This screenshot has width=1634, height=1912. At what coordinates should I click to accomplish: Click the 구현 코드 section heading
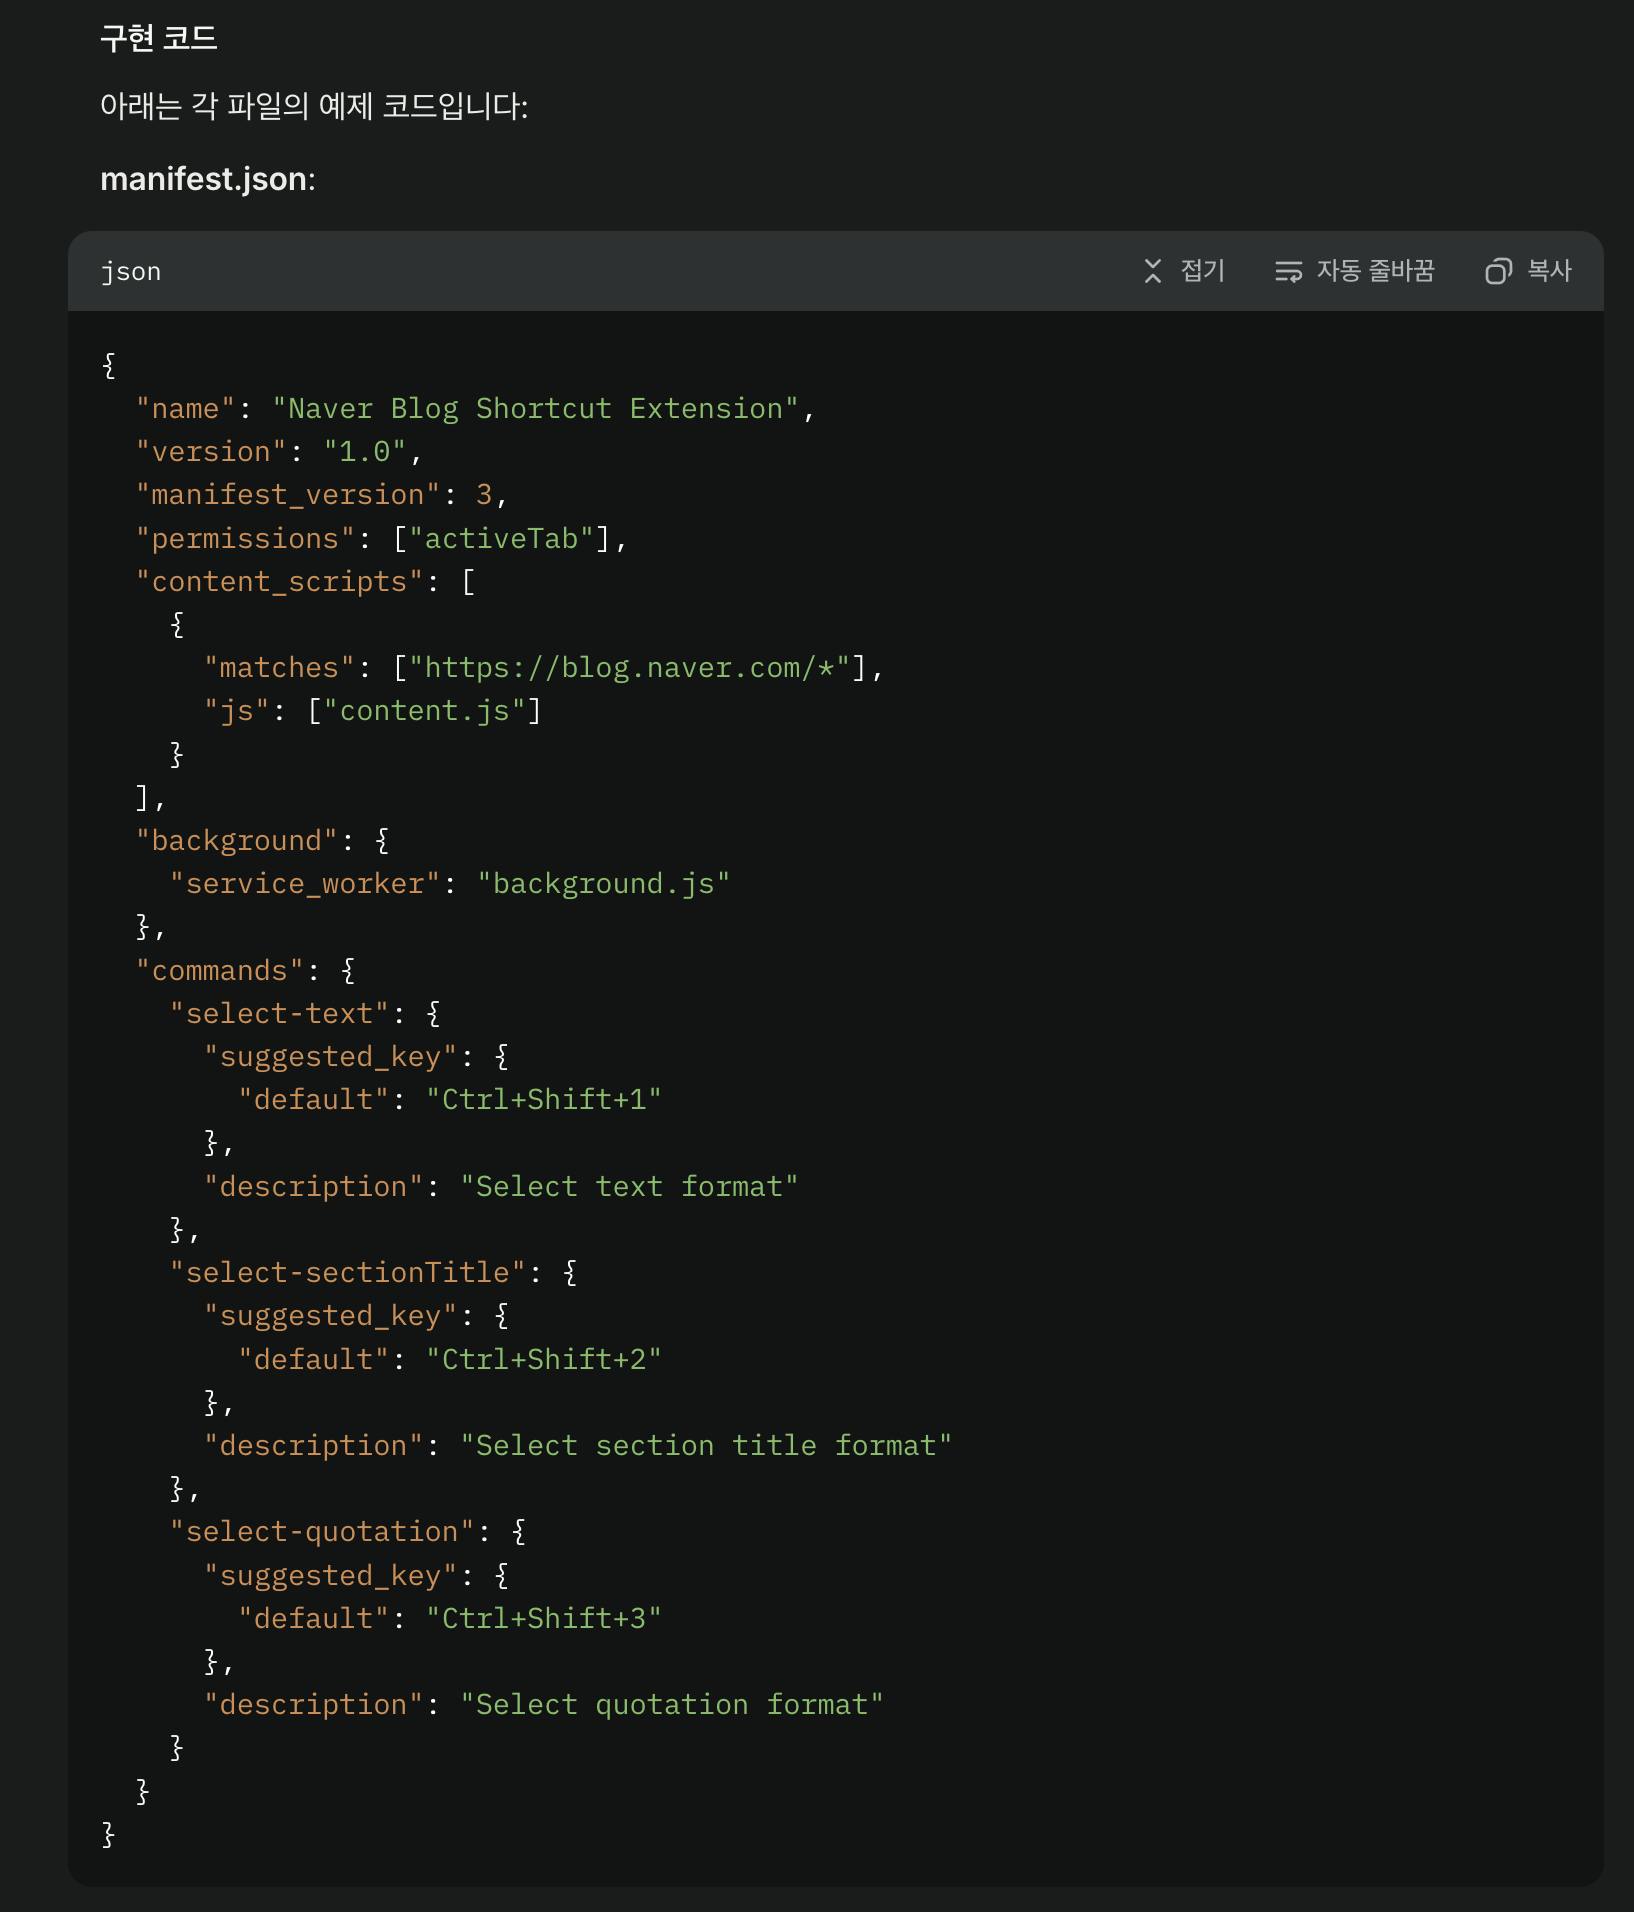pyautogui.click(x=159, y=38)
